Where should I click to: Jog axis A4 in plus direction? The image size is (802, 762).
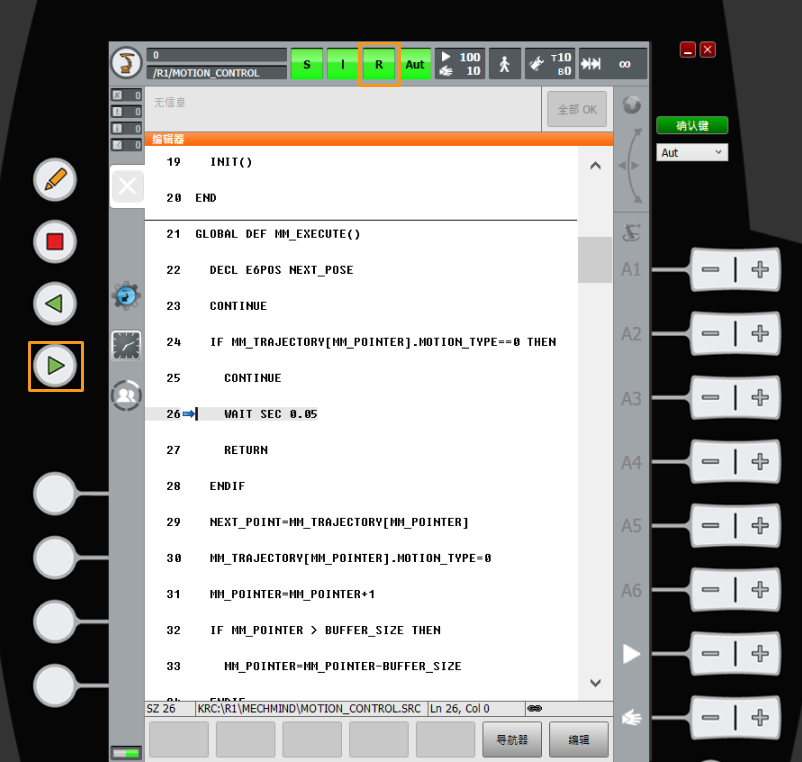(760, 461)
